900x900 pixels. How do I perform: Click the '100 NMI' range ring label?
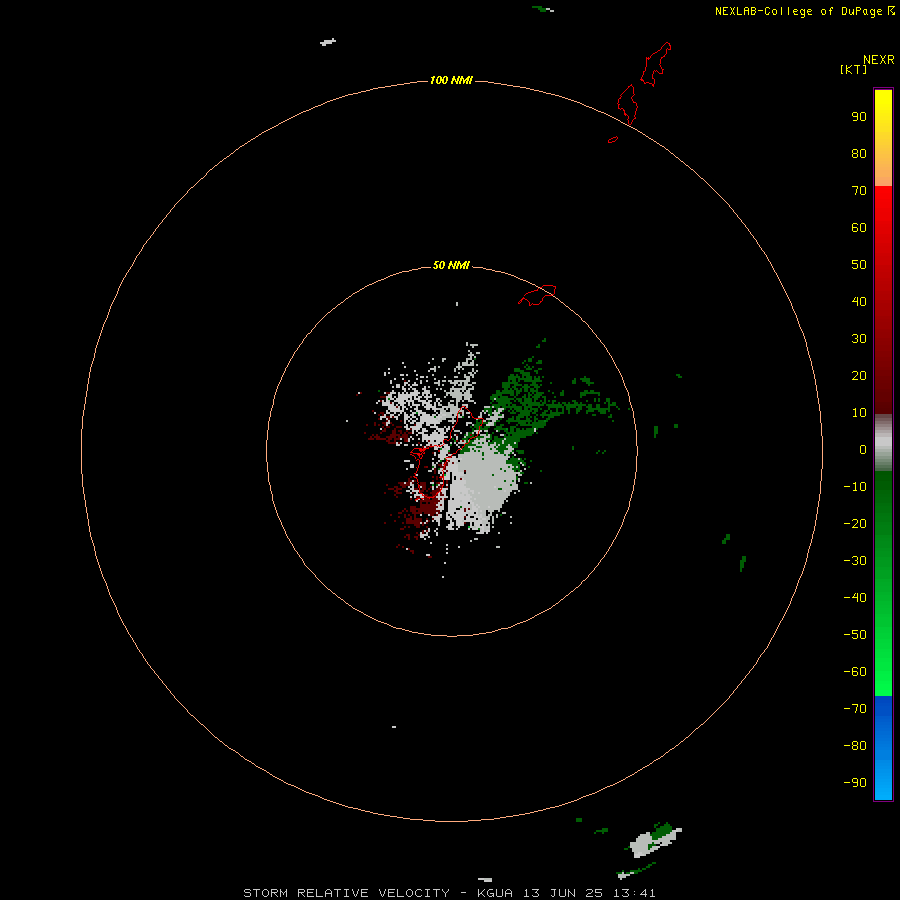click(x=451, y=80)
